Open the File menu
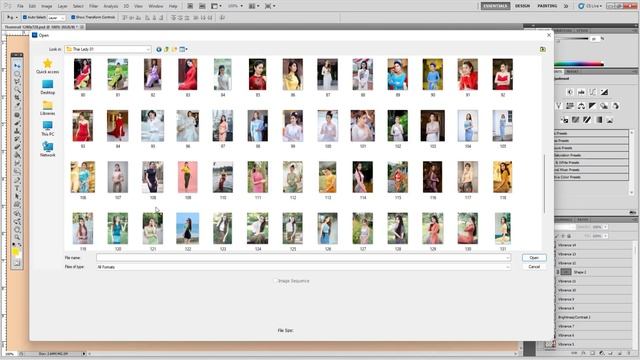Image resolution: width=640 pixels, height=360 pixels. point(20,7)
